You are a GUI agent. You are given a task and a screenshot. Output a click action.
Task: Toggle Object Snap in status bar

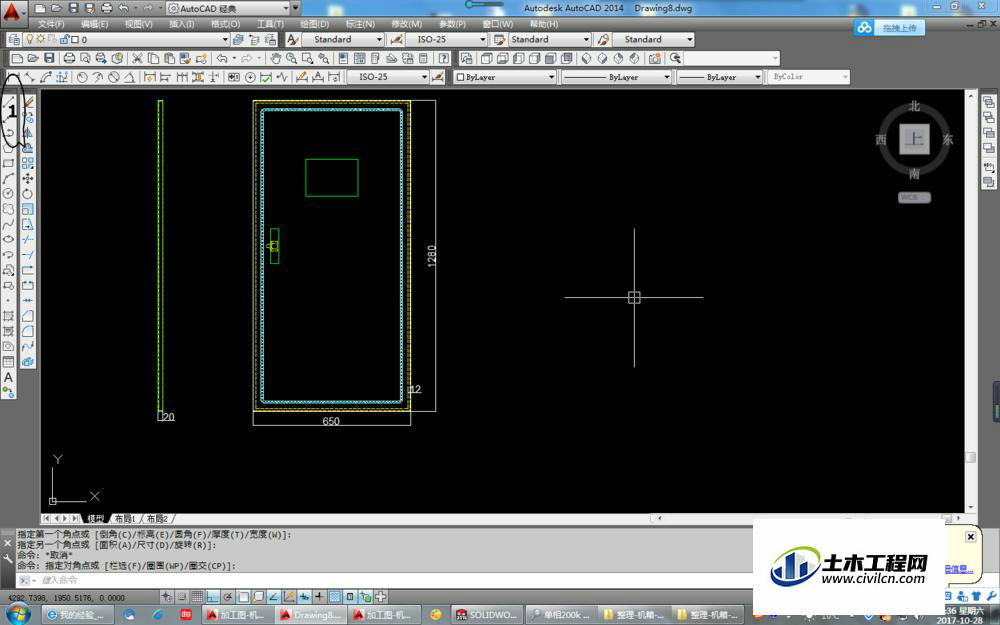[244, 597]
